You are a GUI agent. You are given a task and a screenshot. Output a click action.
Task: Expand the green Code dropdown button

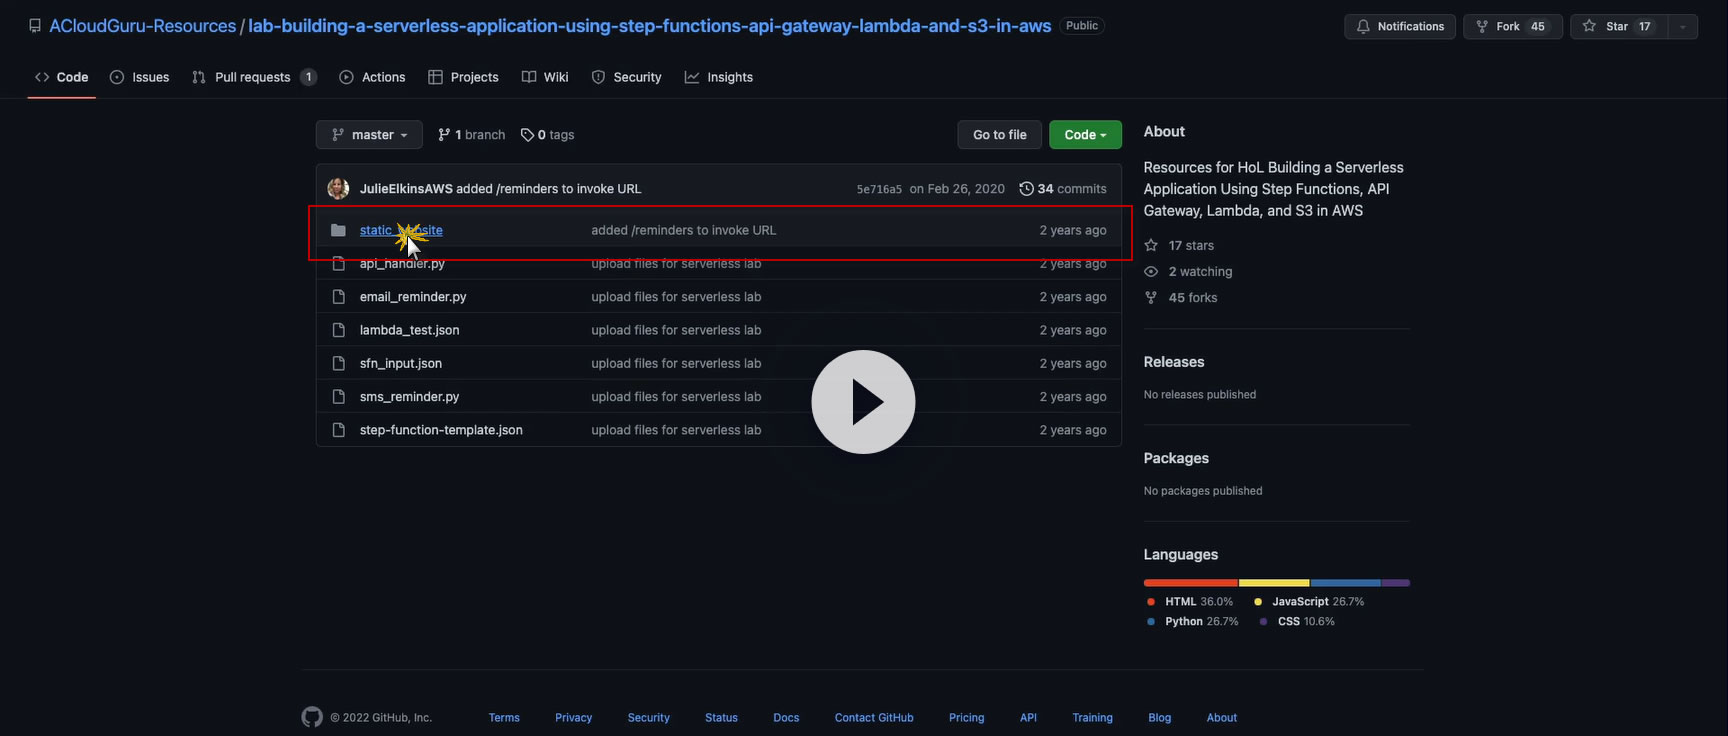(x=1085, y=135)
